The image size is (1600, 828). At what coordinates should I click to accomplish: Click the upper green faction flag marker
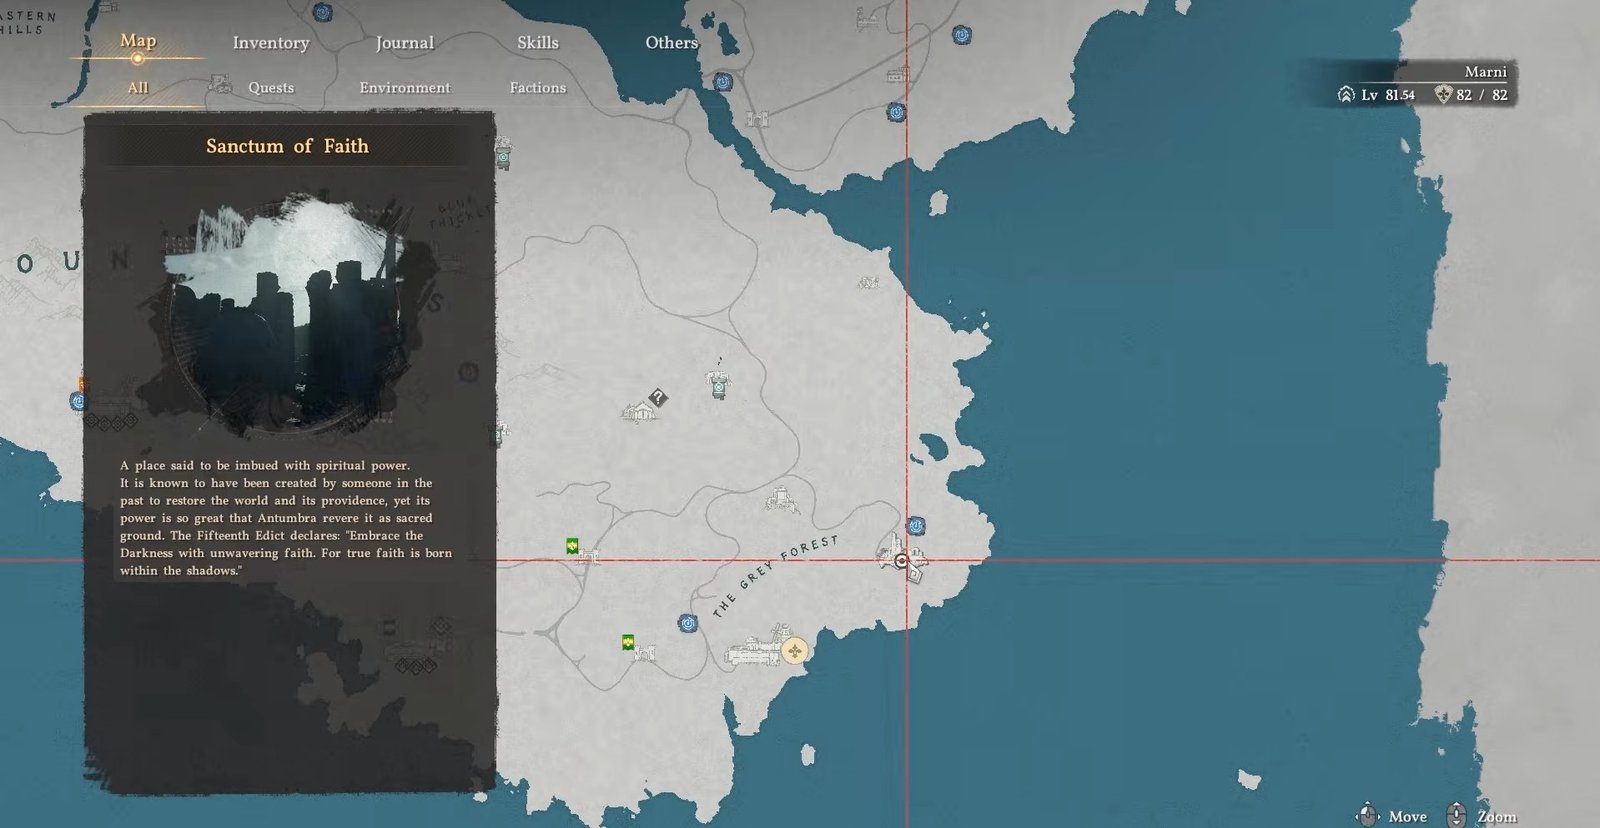click(572, 546)
